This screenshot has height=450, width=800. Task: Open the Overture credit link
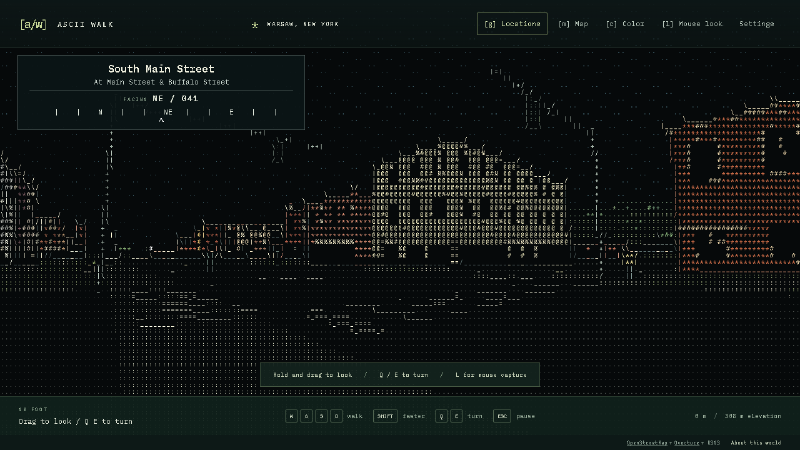pos(686,443)
